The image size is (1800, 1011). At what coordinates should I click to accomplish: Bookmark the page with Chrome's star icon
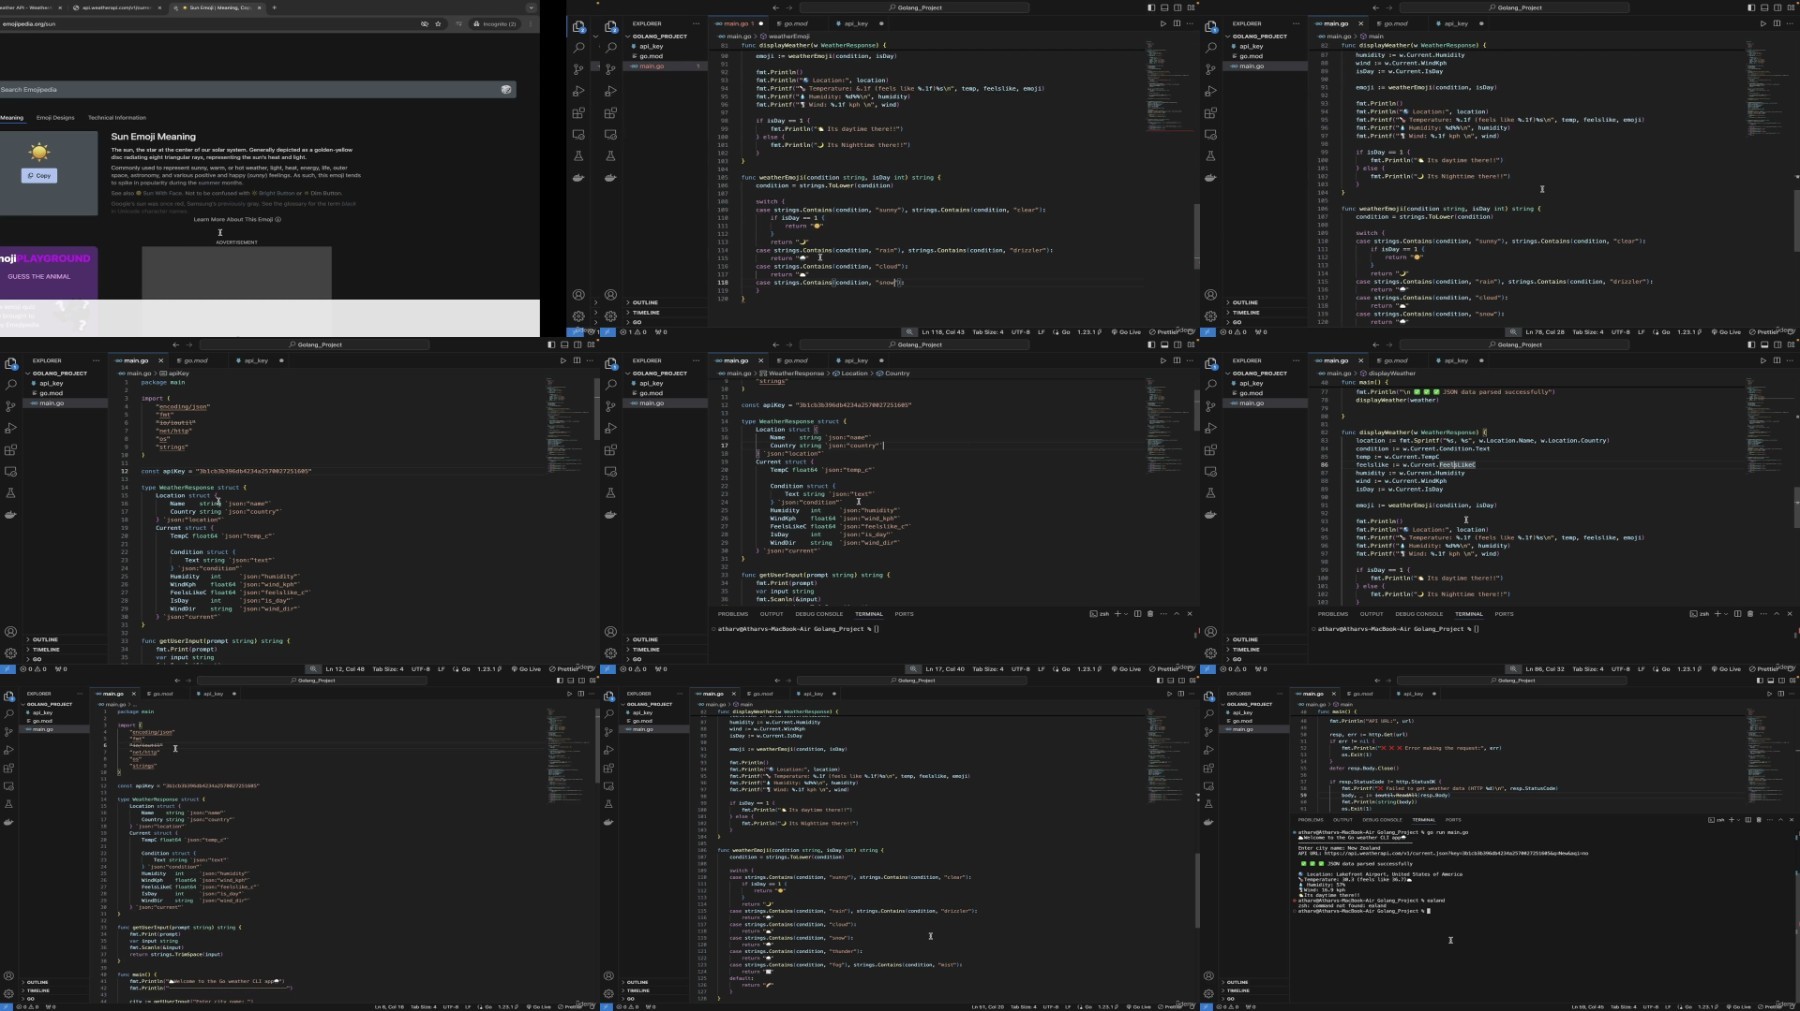tap(438, 24)
